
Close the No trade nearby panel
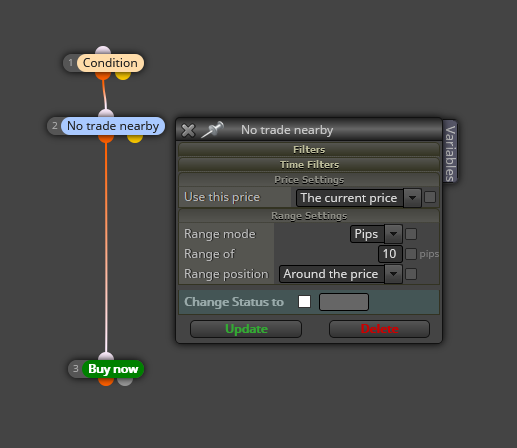[x=188, y=130]
